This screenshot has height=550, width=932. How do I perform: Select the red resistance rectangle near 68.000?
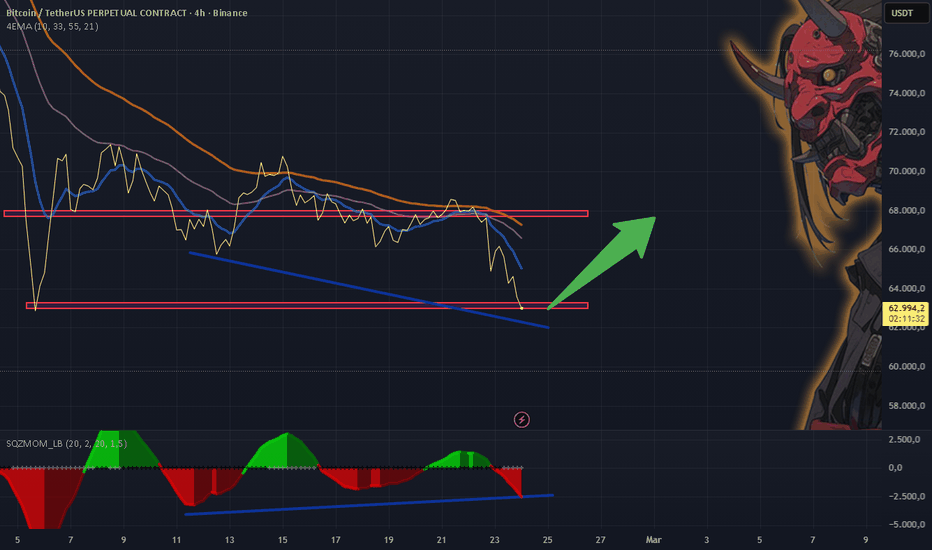(296, 213)
